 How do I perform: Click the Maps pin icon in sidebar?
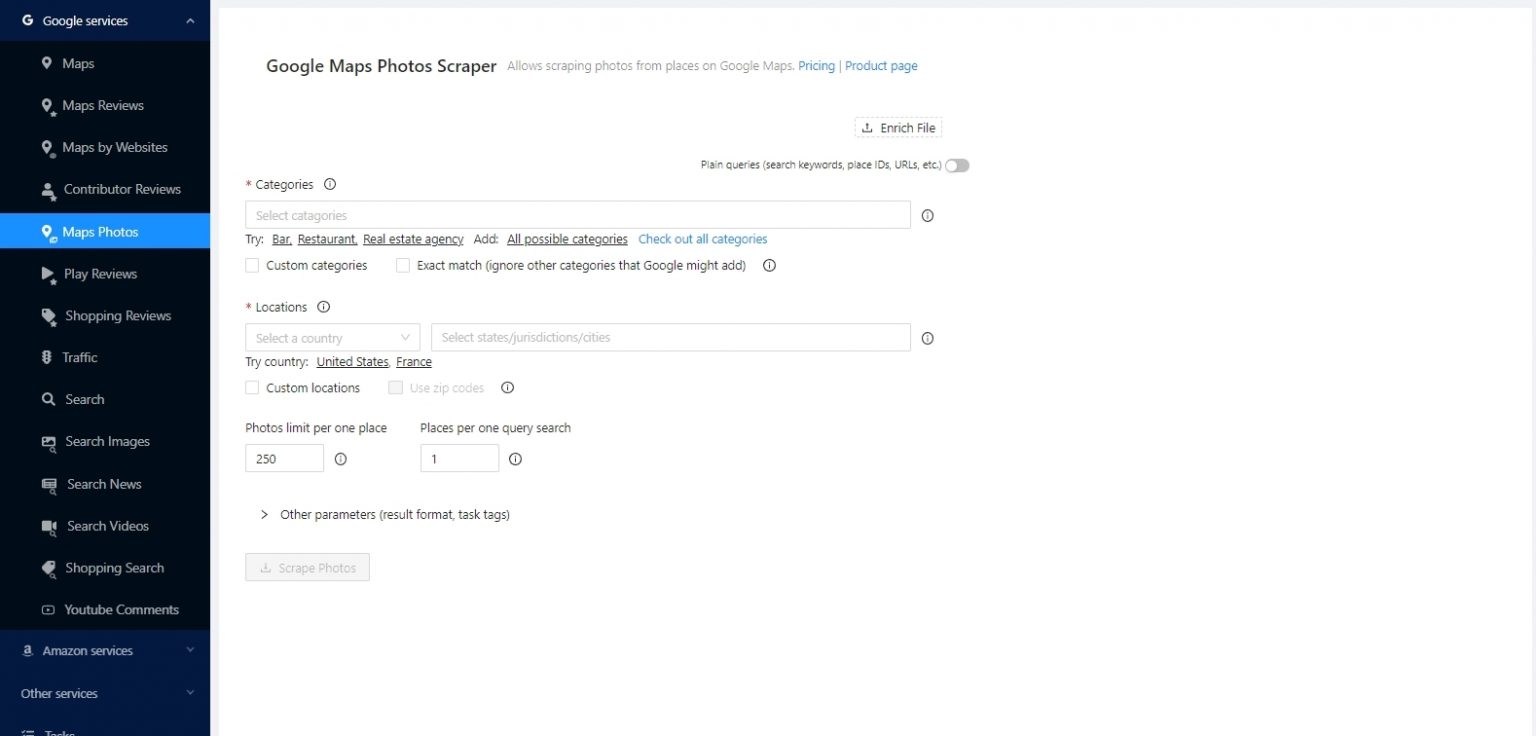coord(47,63)
